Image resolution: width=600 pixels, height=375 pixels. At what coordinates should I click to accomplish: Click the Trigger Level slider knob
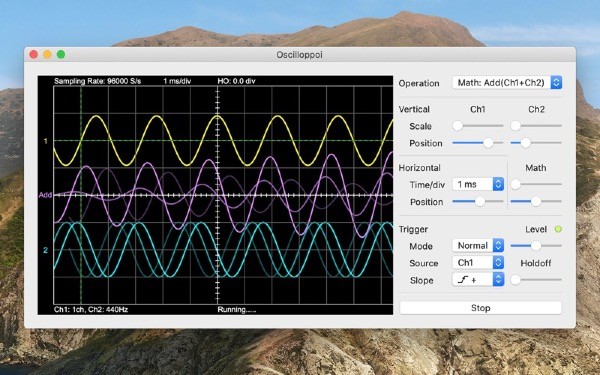536,246
